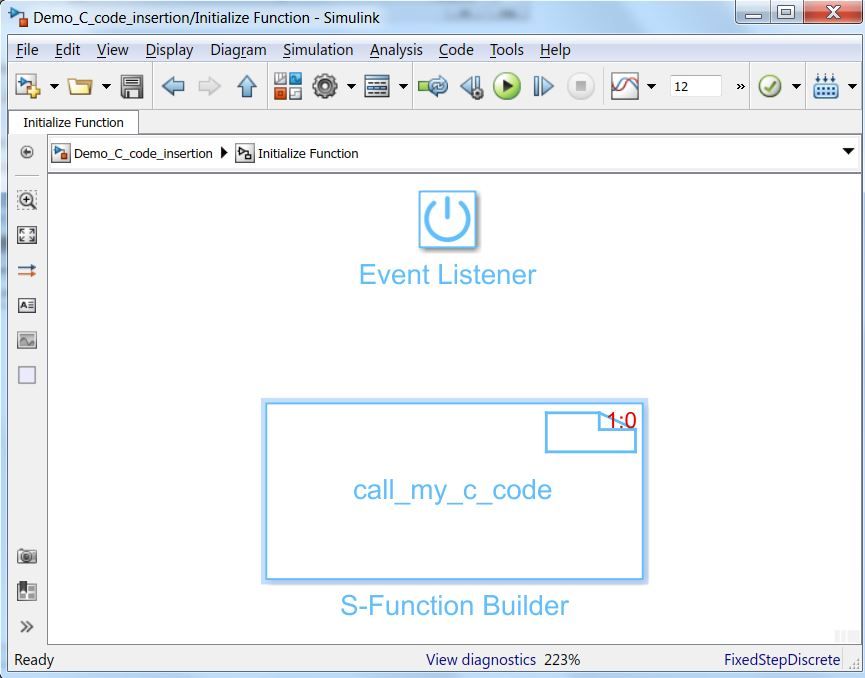Save the model with the floppy icon
This screenshot has width=865, height=678.
(x=132, y=86)
